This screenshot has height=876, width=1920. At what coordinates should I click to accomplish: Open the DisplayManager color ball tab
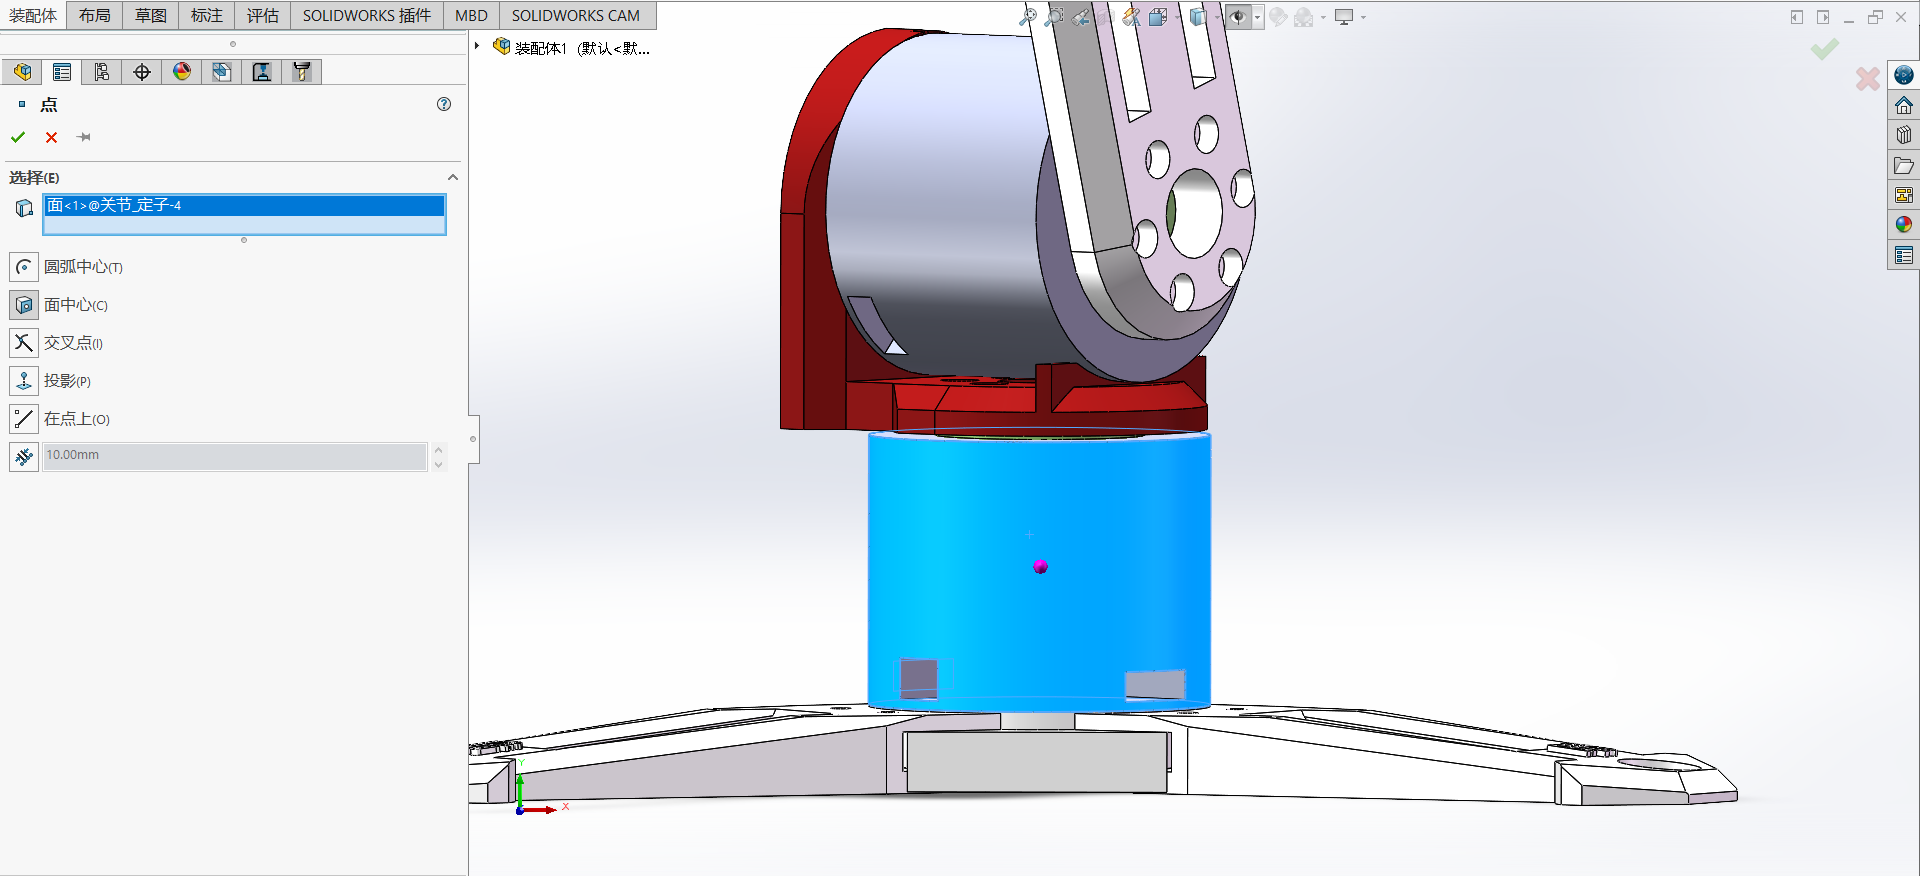[182, 72]
